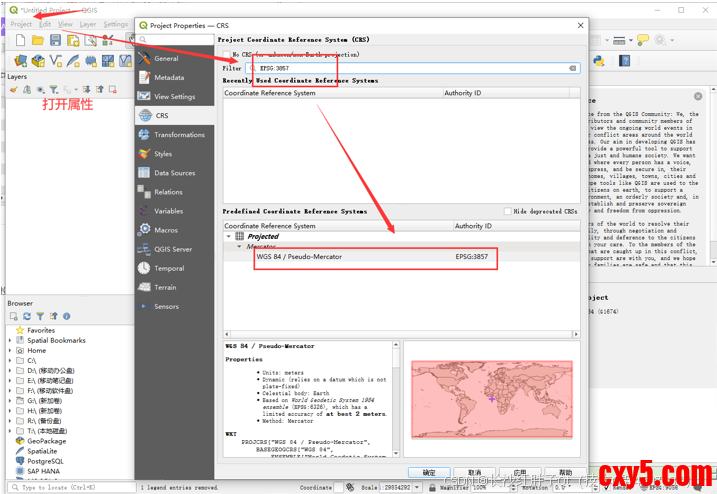Enable the No CRS checkbox
Image resolution: width=717 pixels, height=494 pixels.
coord(227,54)
